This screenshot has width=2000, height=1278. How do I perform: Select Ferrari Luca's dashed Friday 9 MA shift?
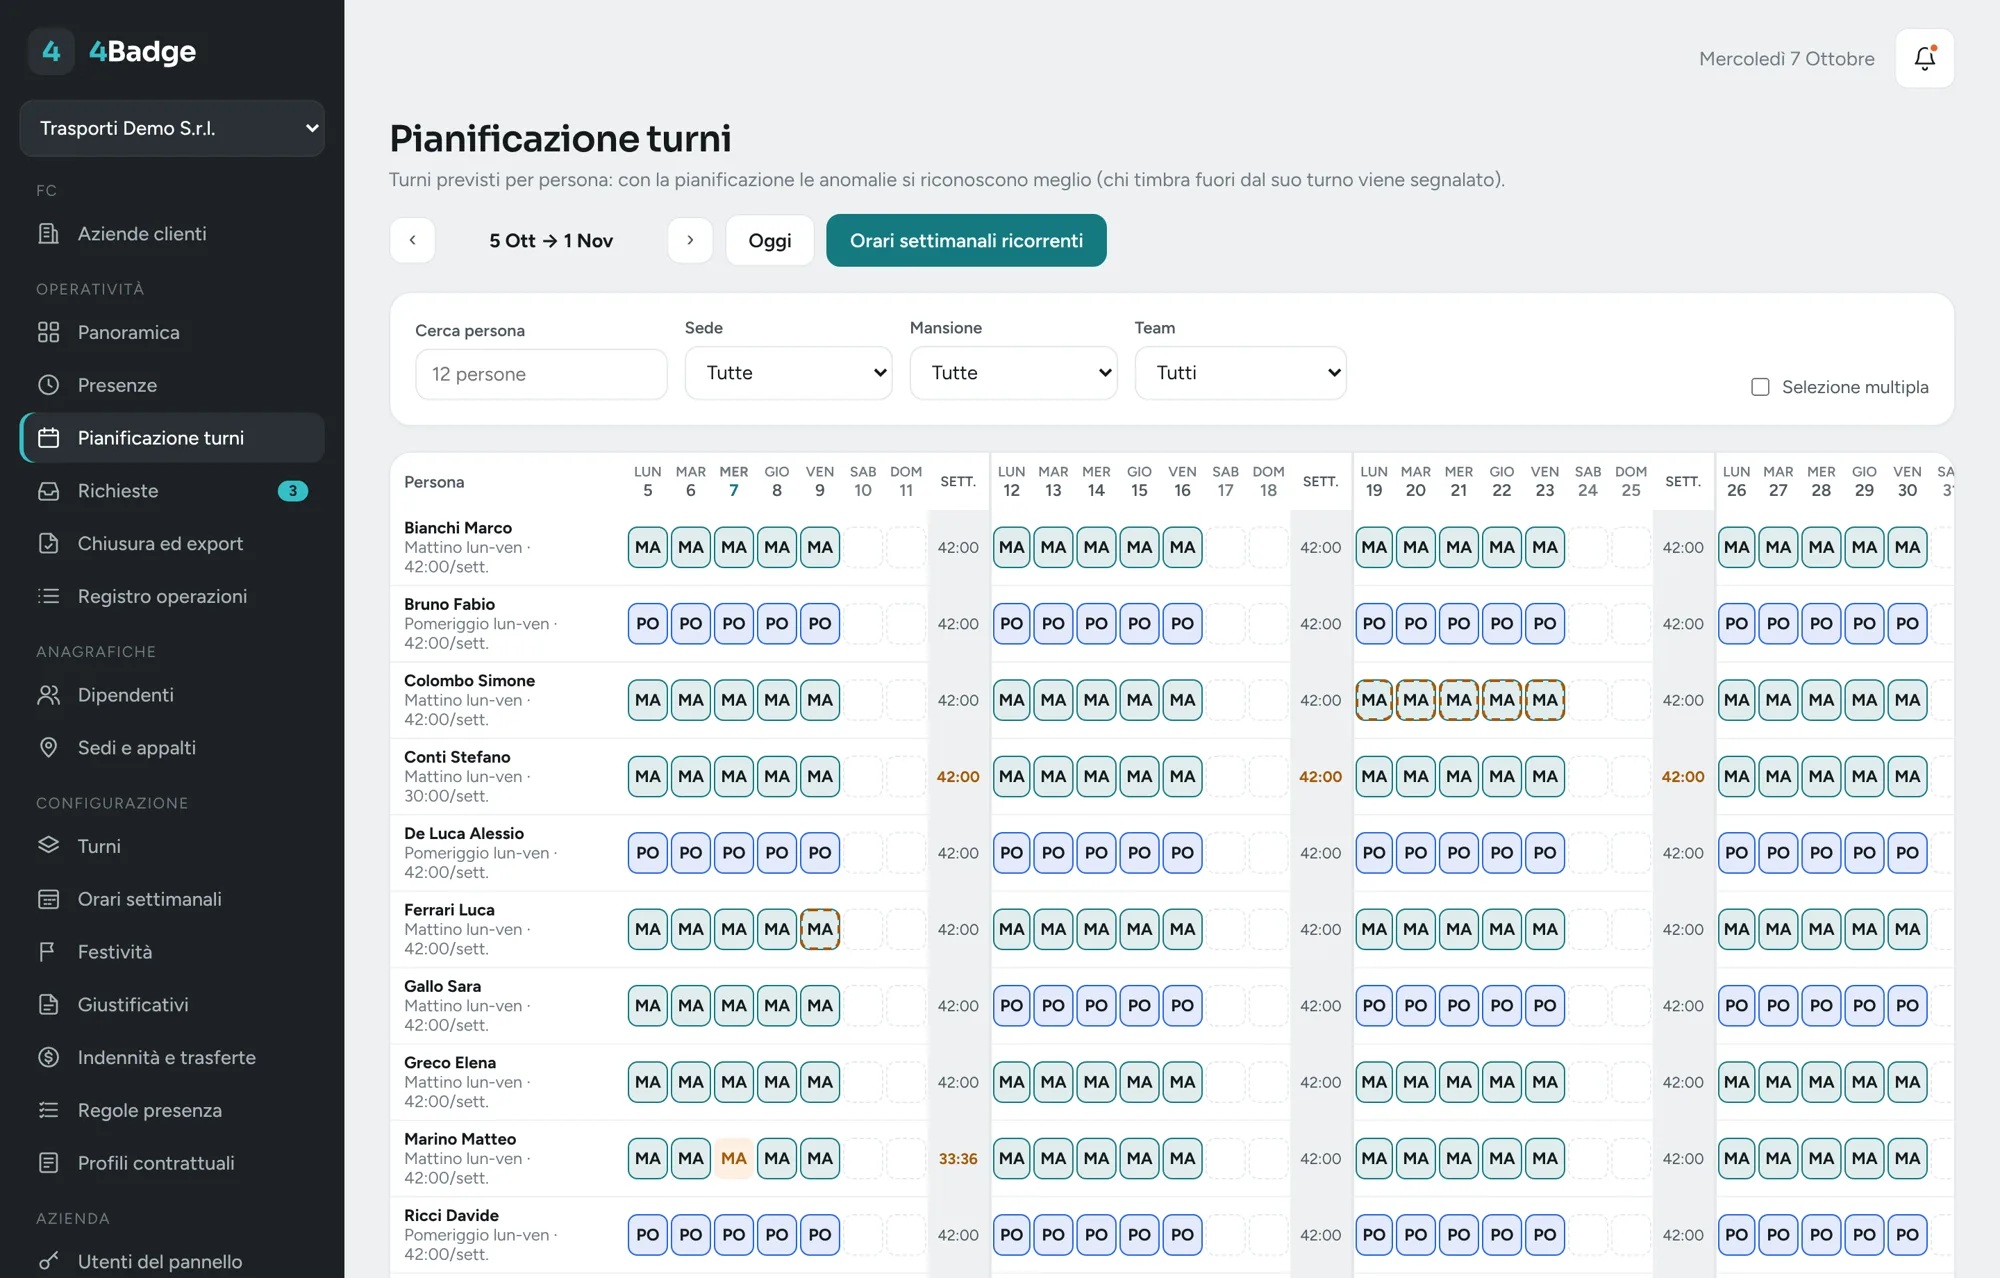[820, 929]
